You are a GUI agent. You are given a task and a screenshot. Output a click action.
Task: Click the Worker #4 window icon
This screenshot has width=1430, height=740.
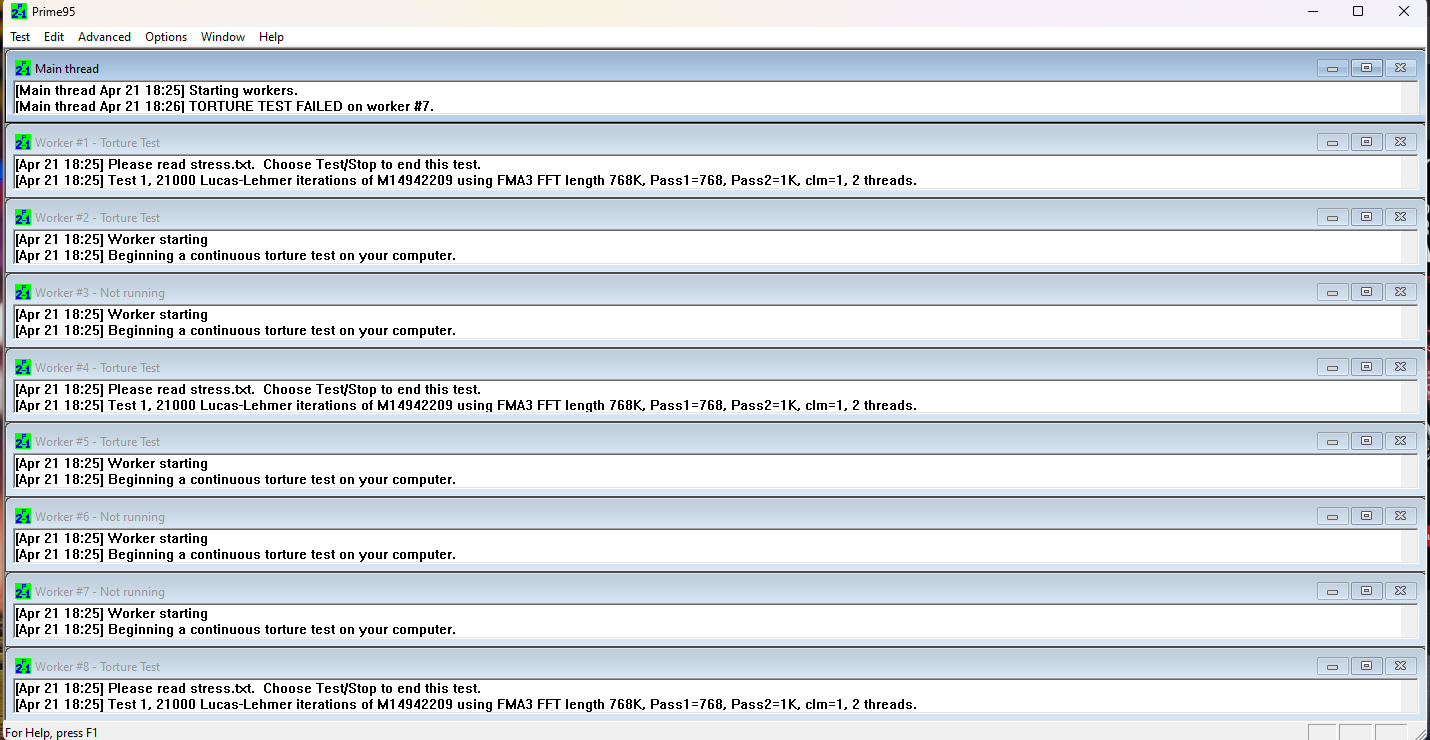pos(23,367)
